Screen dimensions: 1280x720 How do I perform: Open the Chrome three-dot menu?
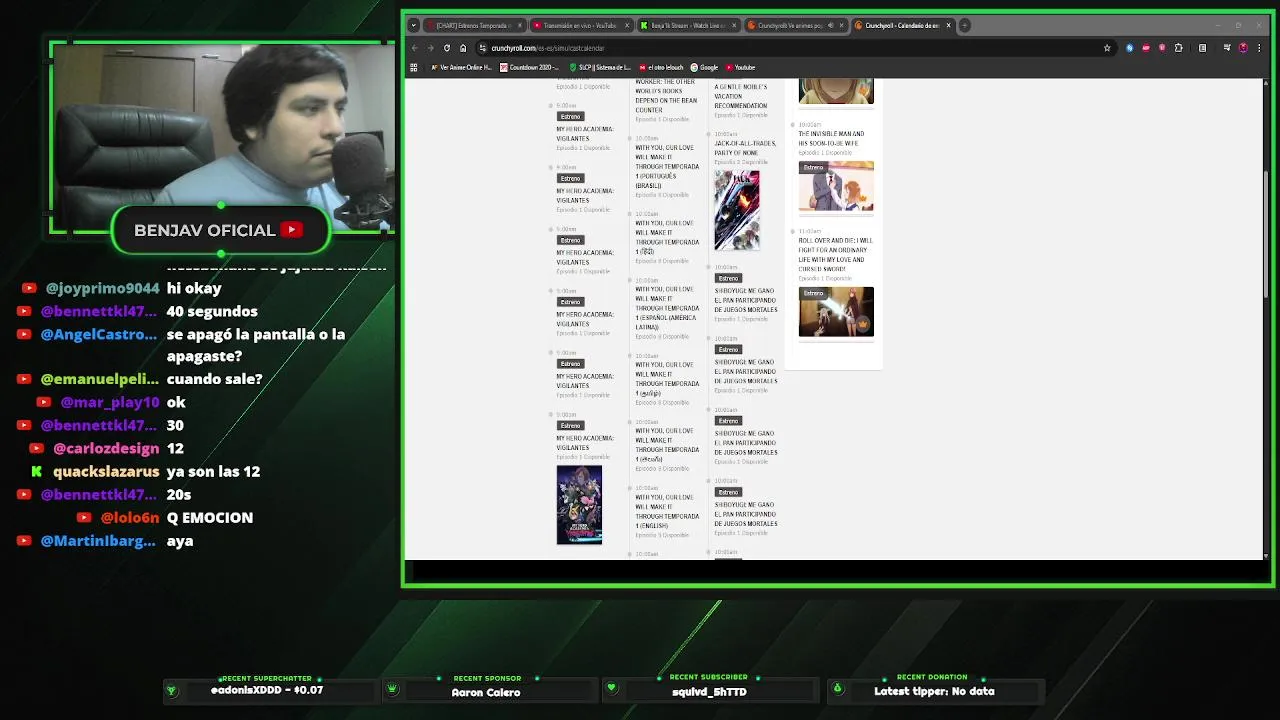tap(1258, 48)
